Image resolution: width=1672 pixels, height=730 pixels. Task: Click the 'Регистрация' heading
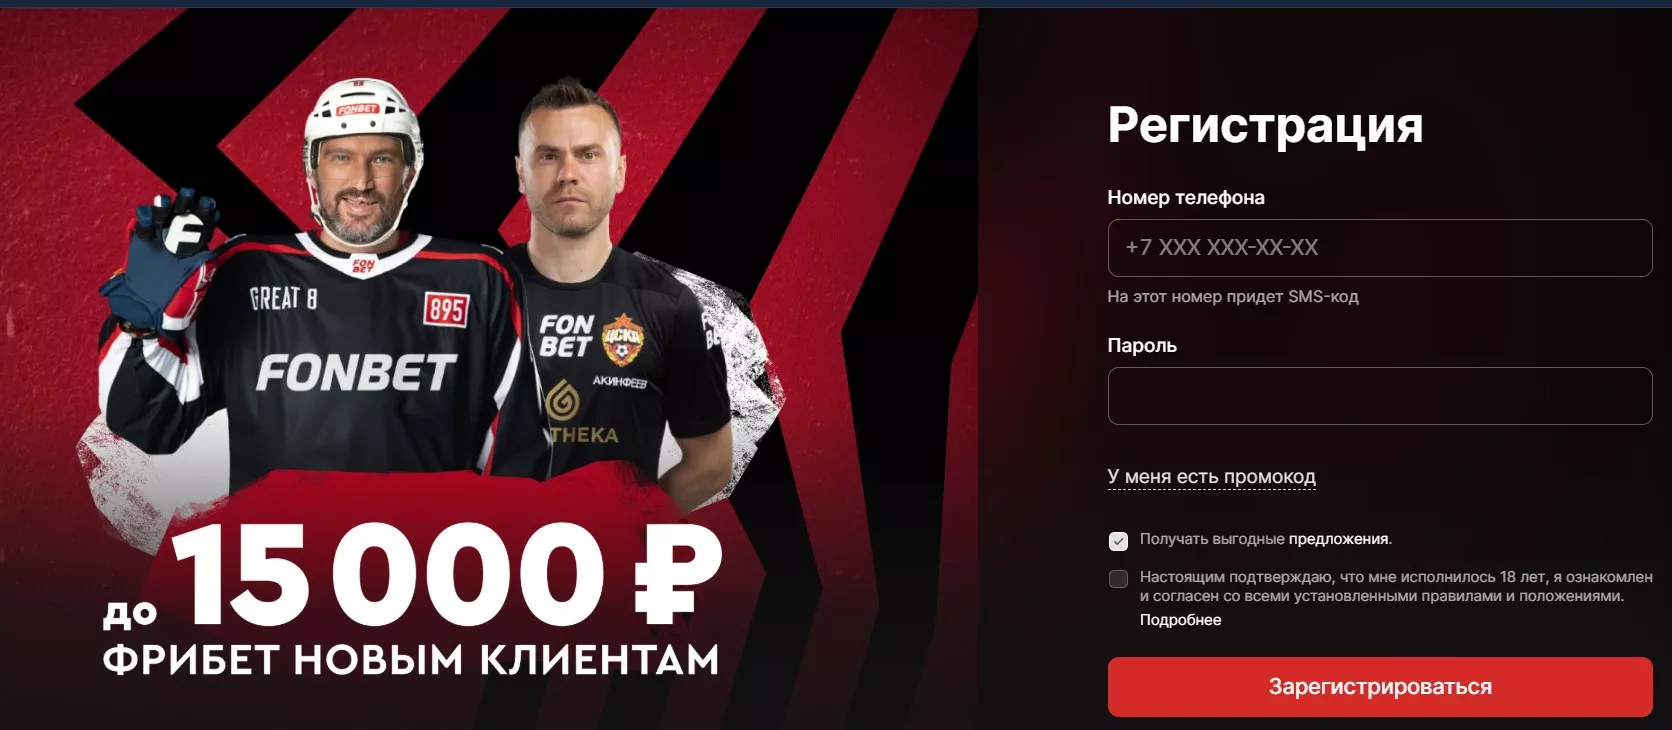coord(1265,126)
